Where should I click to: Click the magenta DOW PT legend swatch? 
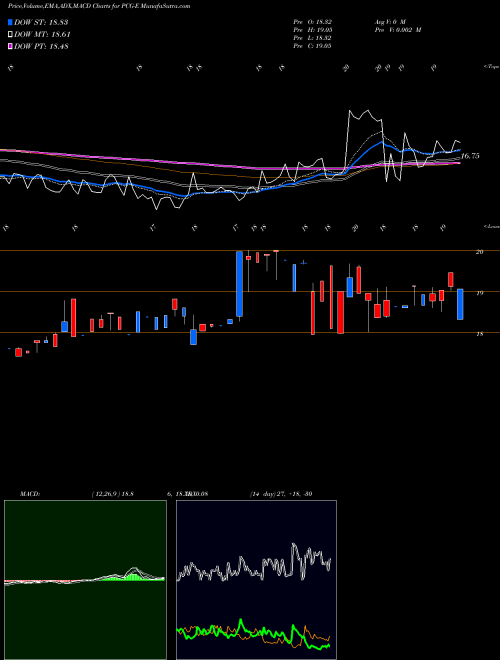(10, 46)
